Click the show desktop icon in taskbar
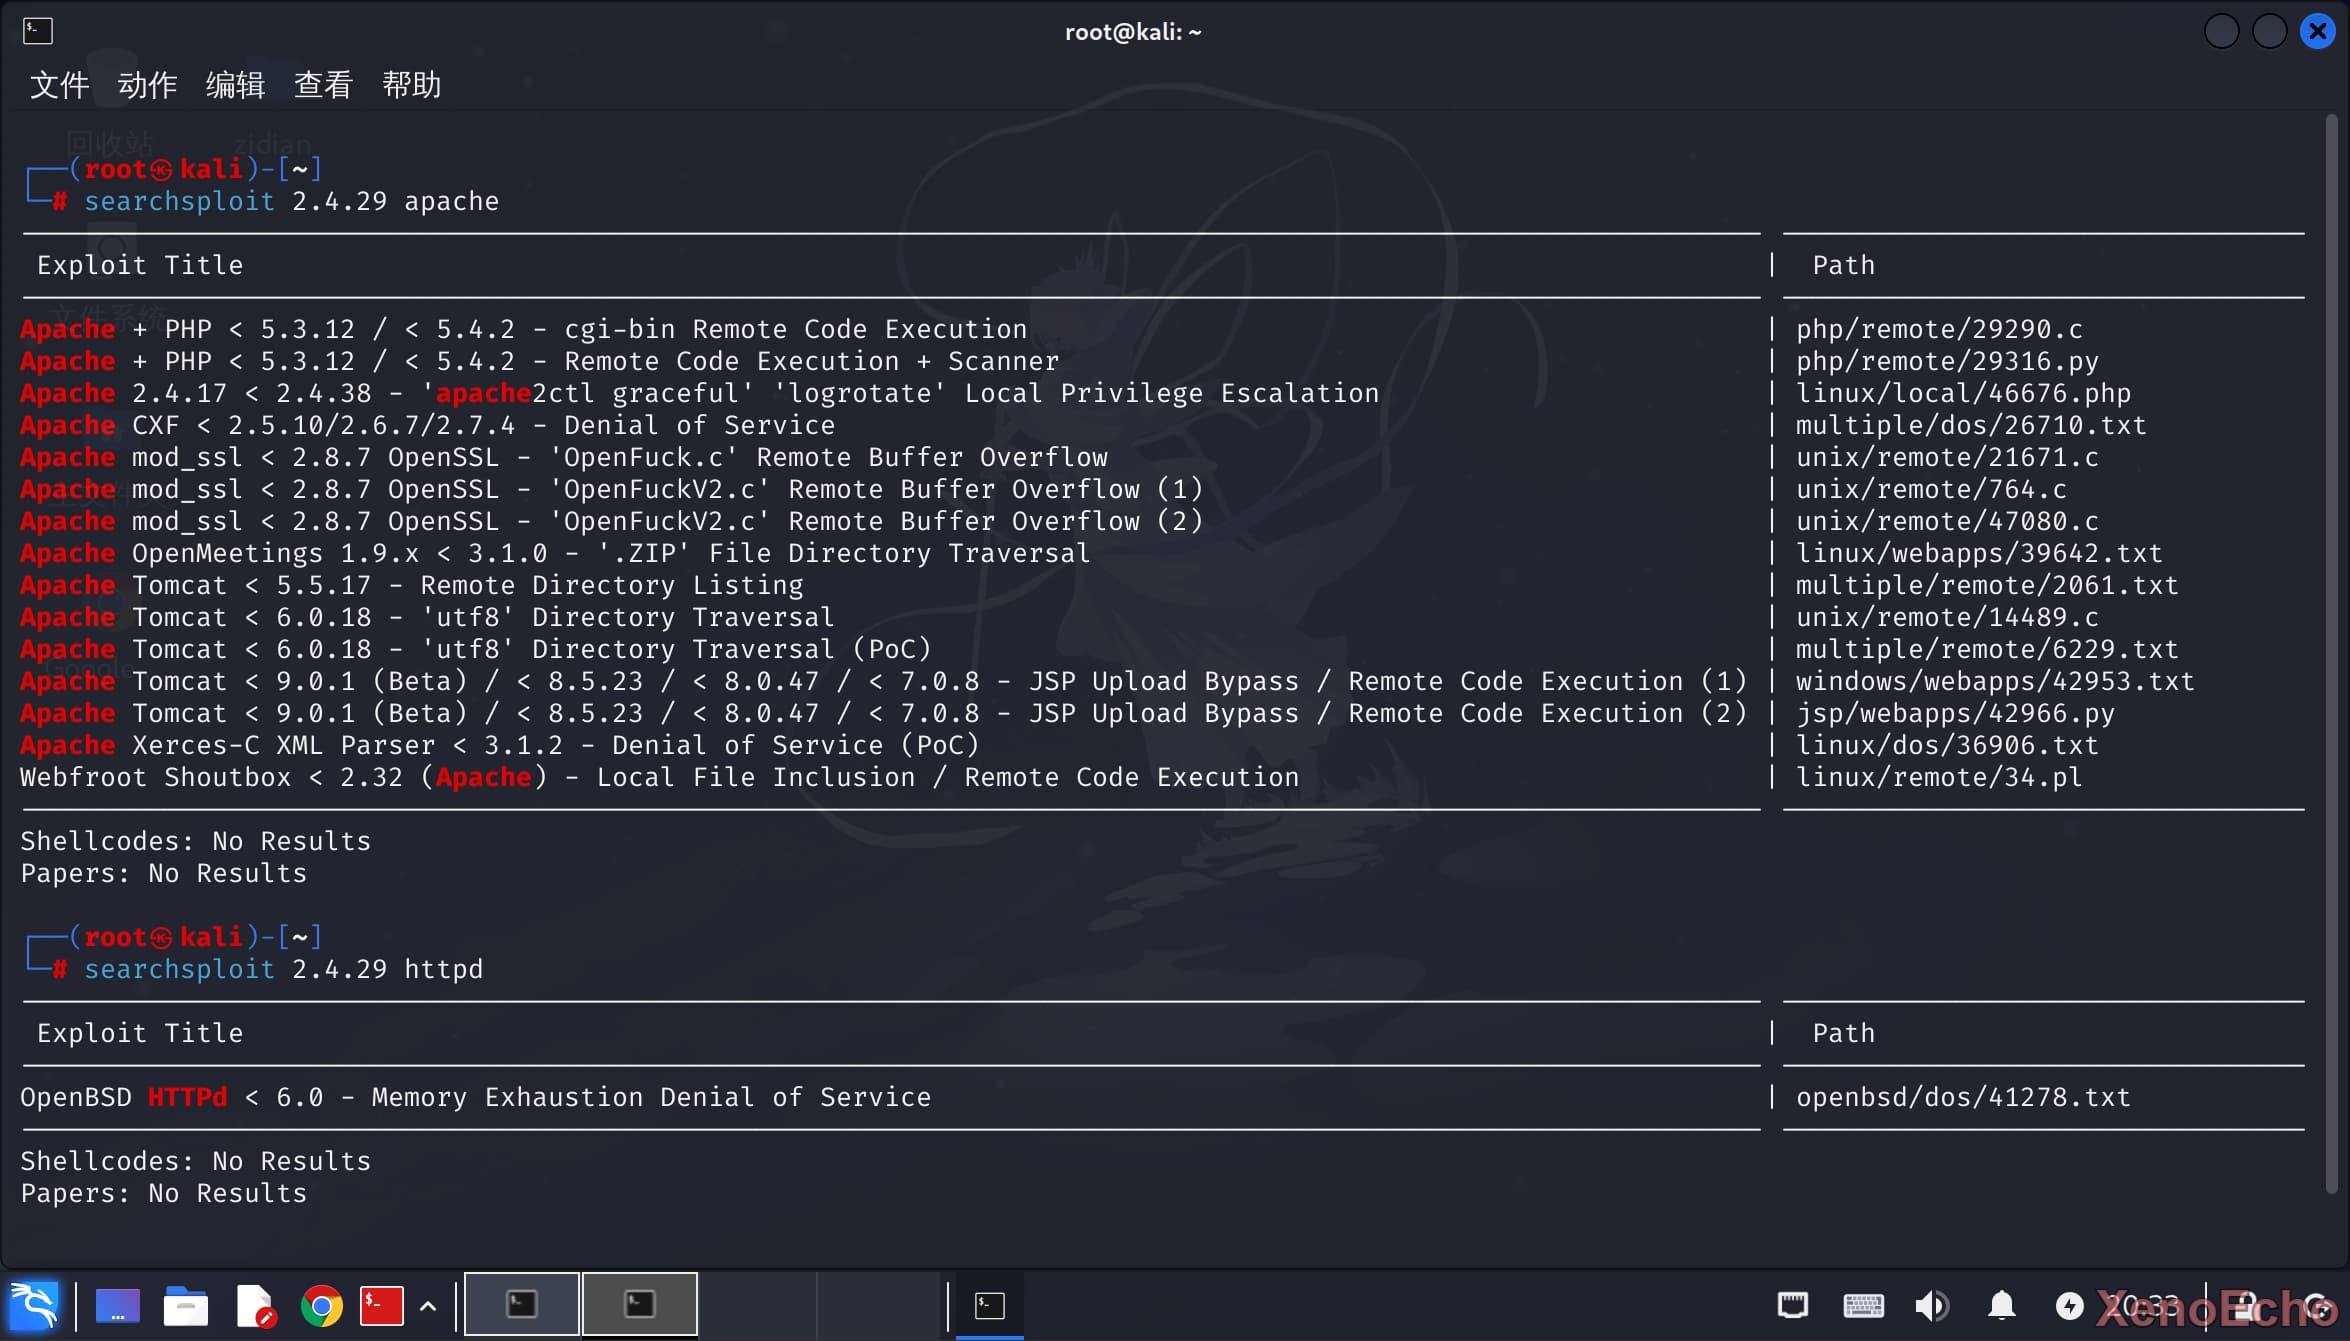2350x1341 pixels. [x=117, y=1305]
